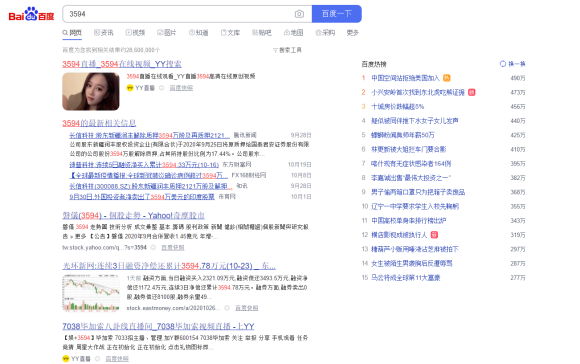Open 百度快照 under 7038毕加索 result
Image resolution: width=580 pixels, height=364 pixels.
pos(117,358)
